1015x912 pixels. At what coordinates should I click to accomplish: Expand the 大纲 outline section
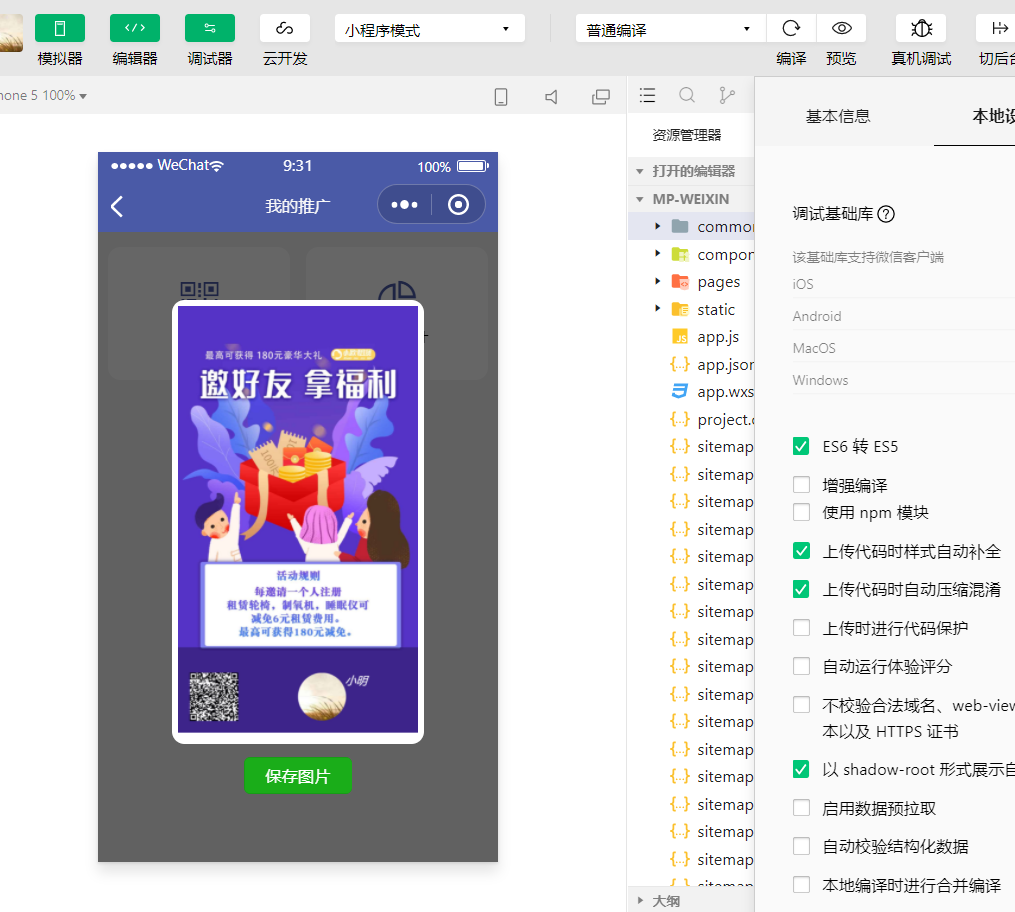point(691,900)
